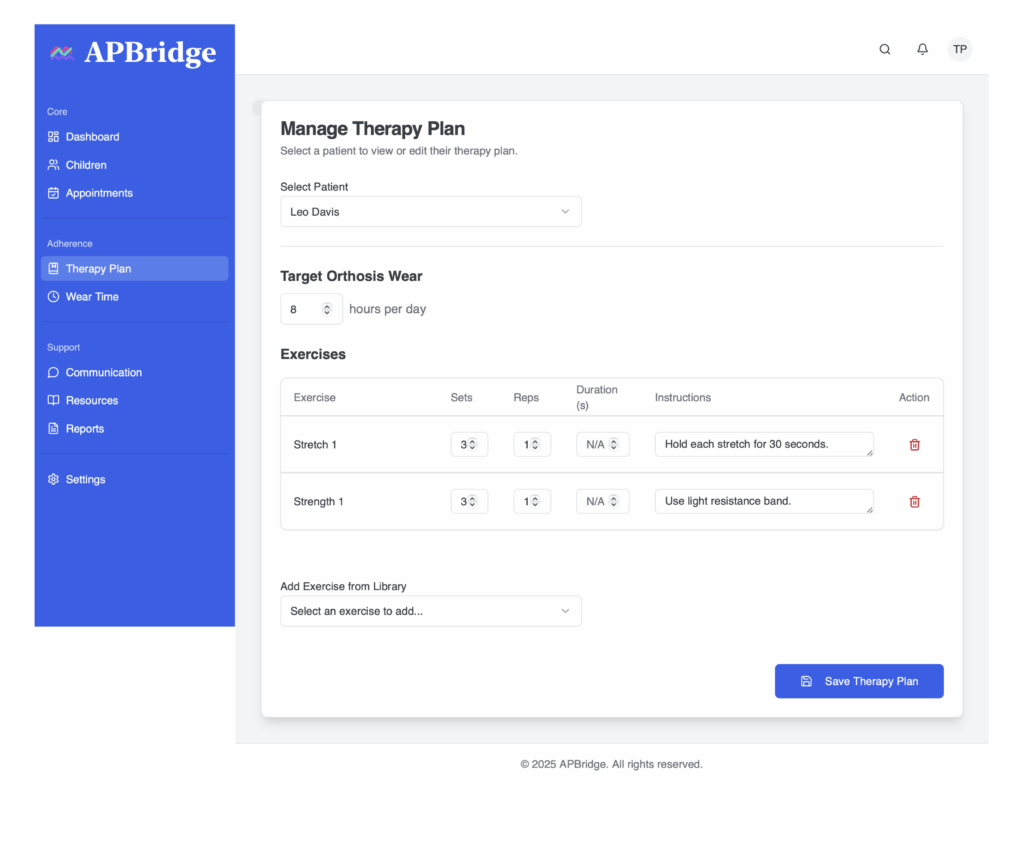Click the Exercise column header

tap(314, 397)
